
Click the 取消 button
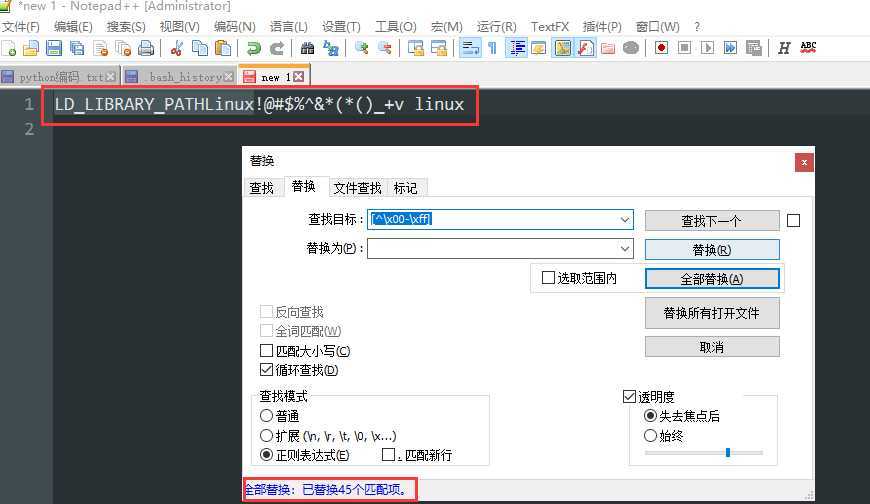click(712, 347)
